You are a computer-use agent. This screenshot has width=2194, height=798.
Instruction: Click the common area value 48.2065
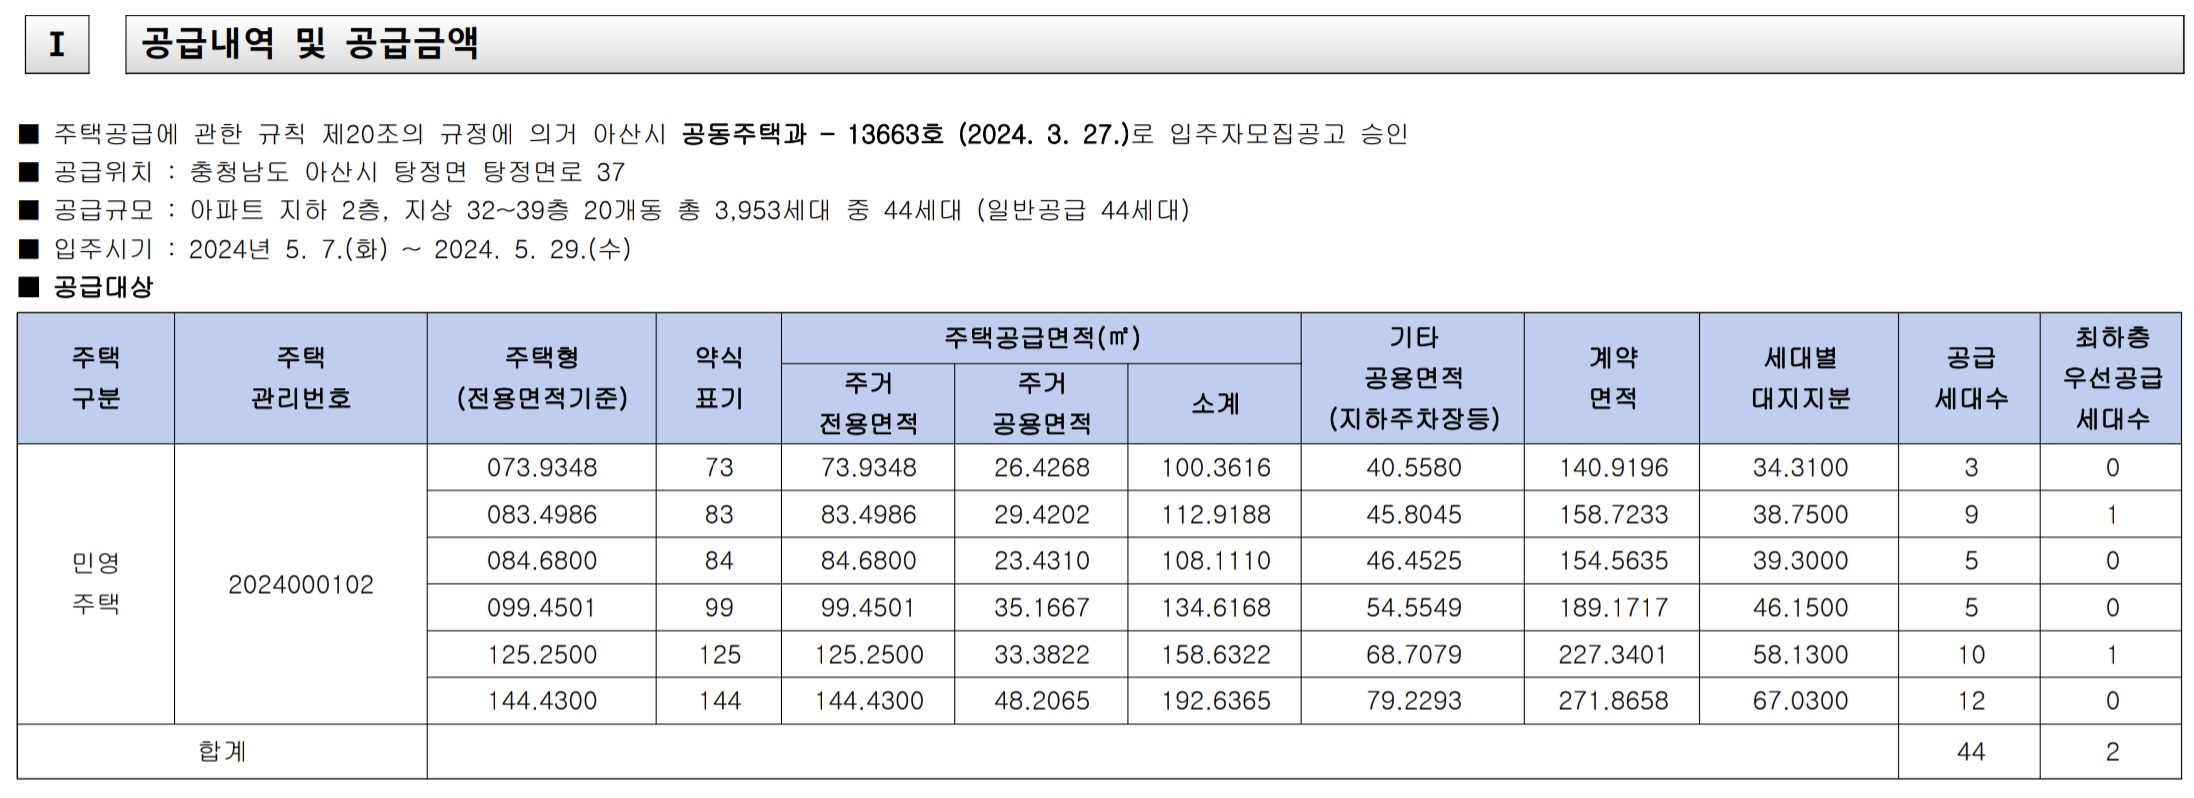(x=1041, y=701)
